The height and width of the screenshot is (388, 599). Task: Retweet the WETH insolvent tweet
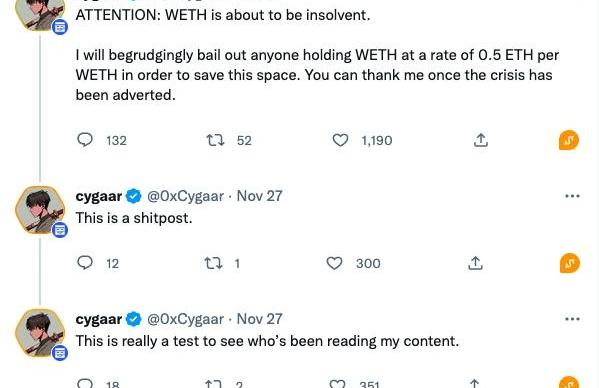pos(215,141)
